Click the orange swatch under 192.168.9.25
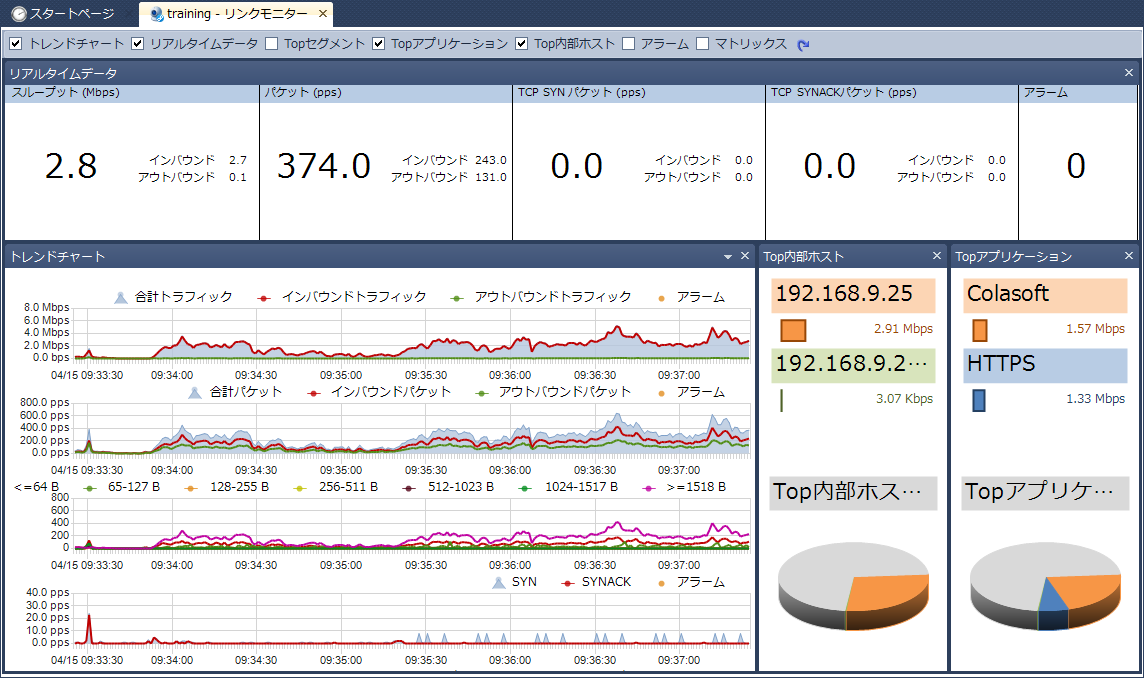This screenshot has height=678, width=1144. (x=793, y=330)
